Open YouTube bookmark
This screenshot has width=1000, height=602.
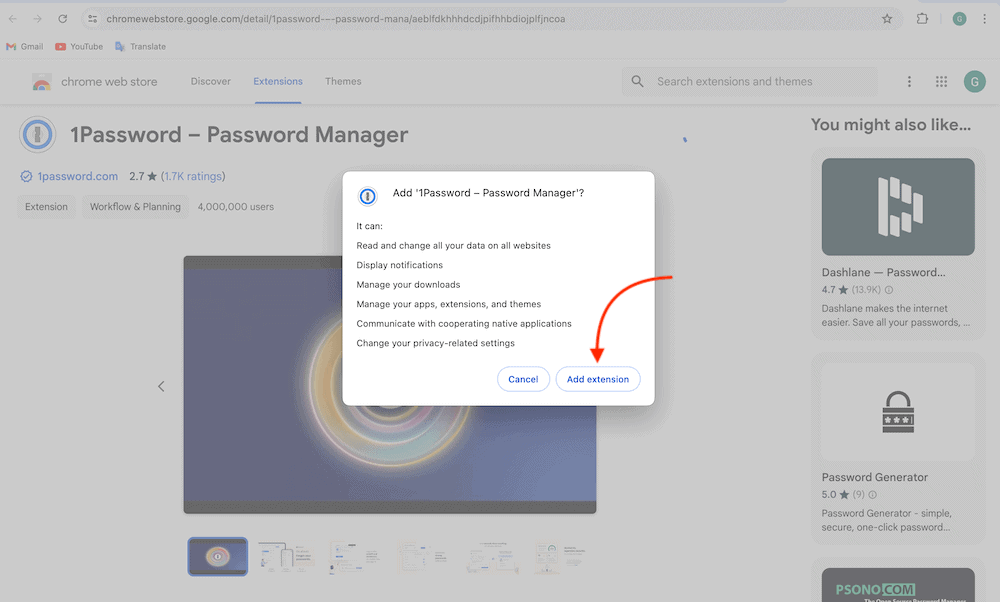pyautogui.click(x=79, y=47)
